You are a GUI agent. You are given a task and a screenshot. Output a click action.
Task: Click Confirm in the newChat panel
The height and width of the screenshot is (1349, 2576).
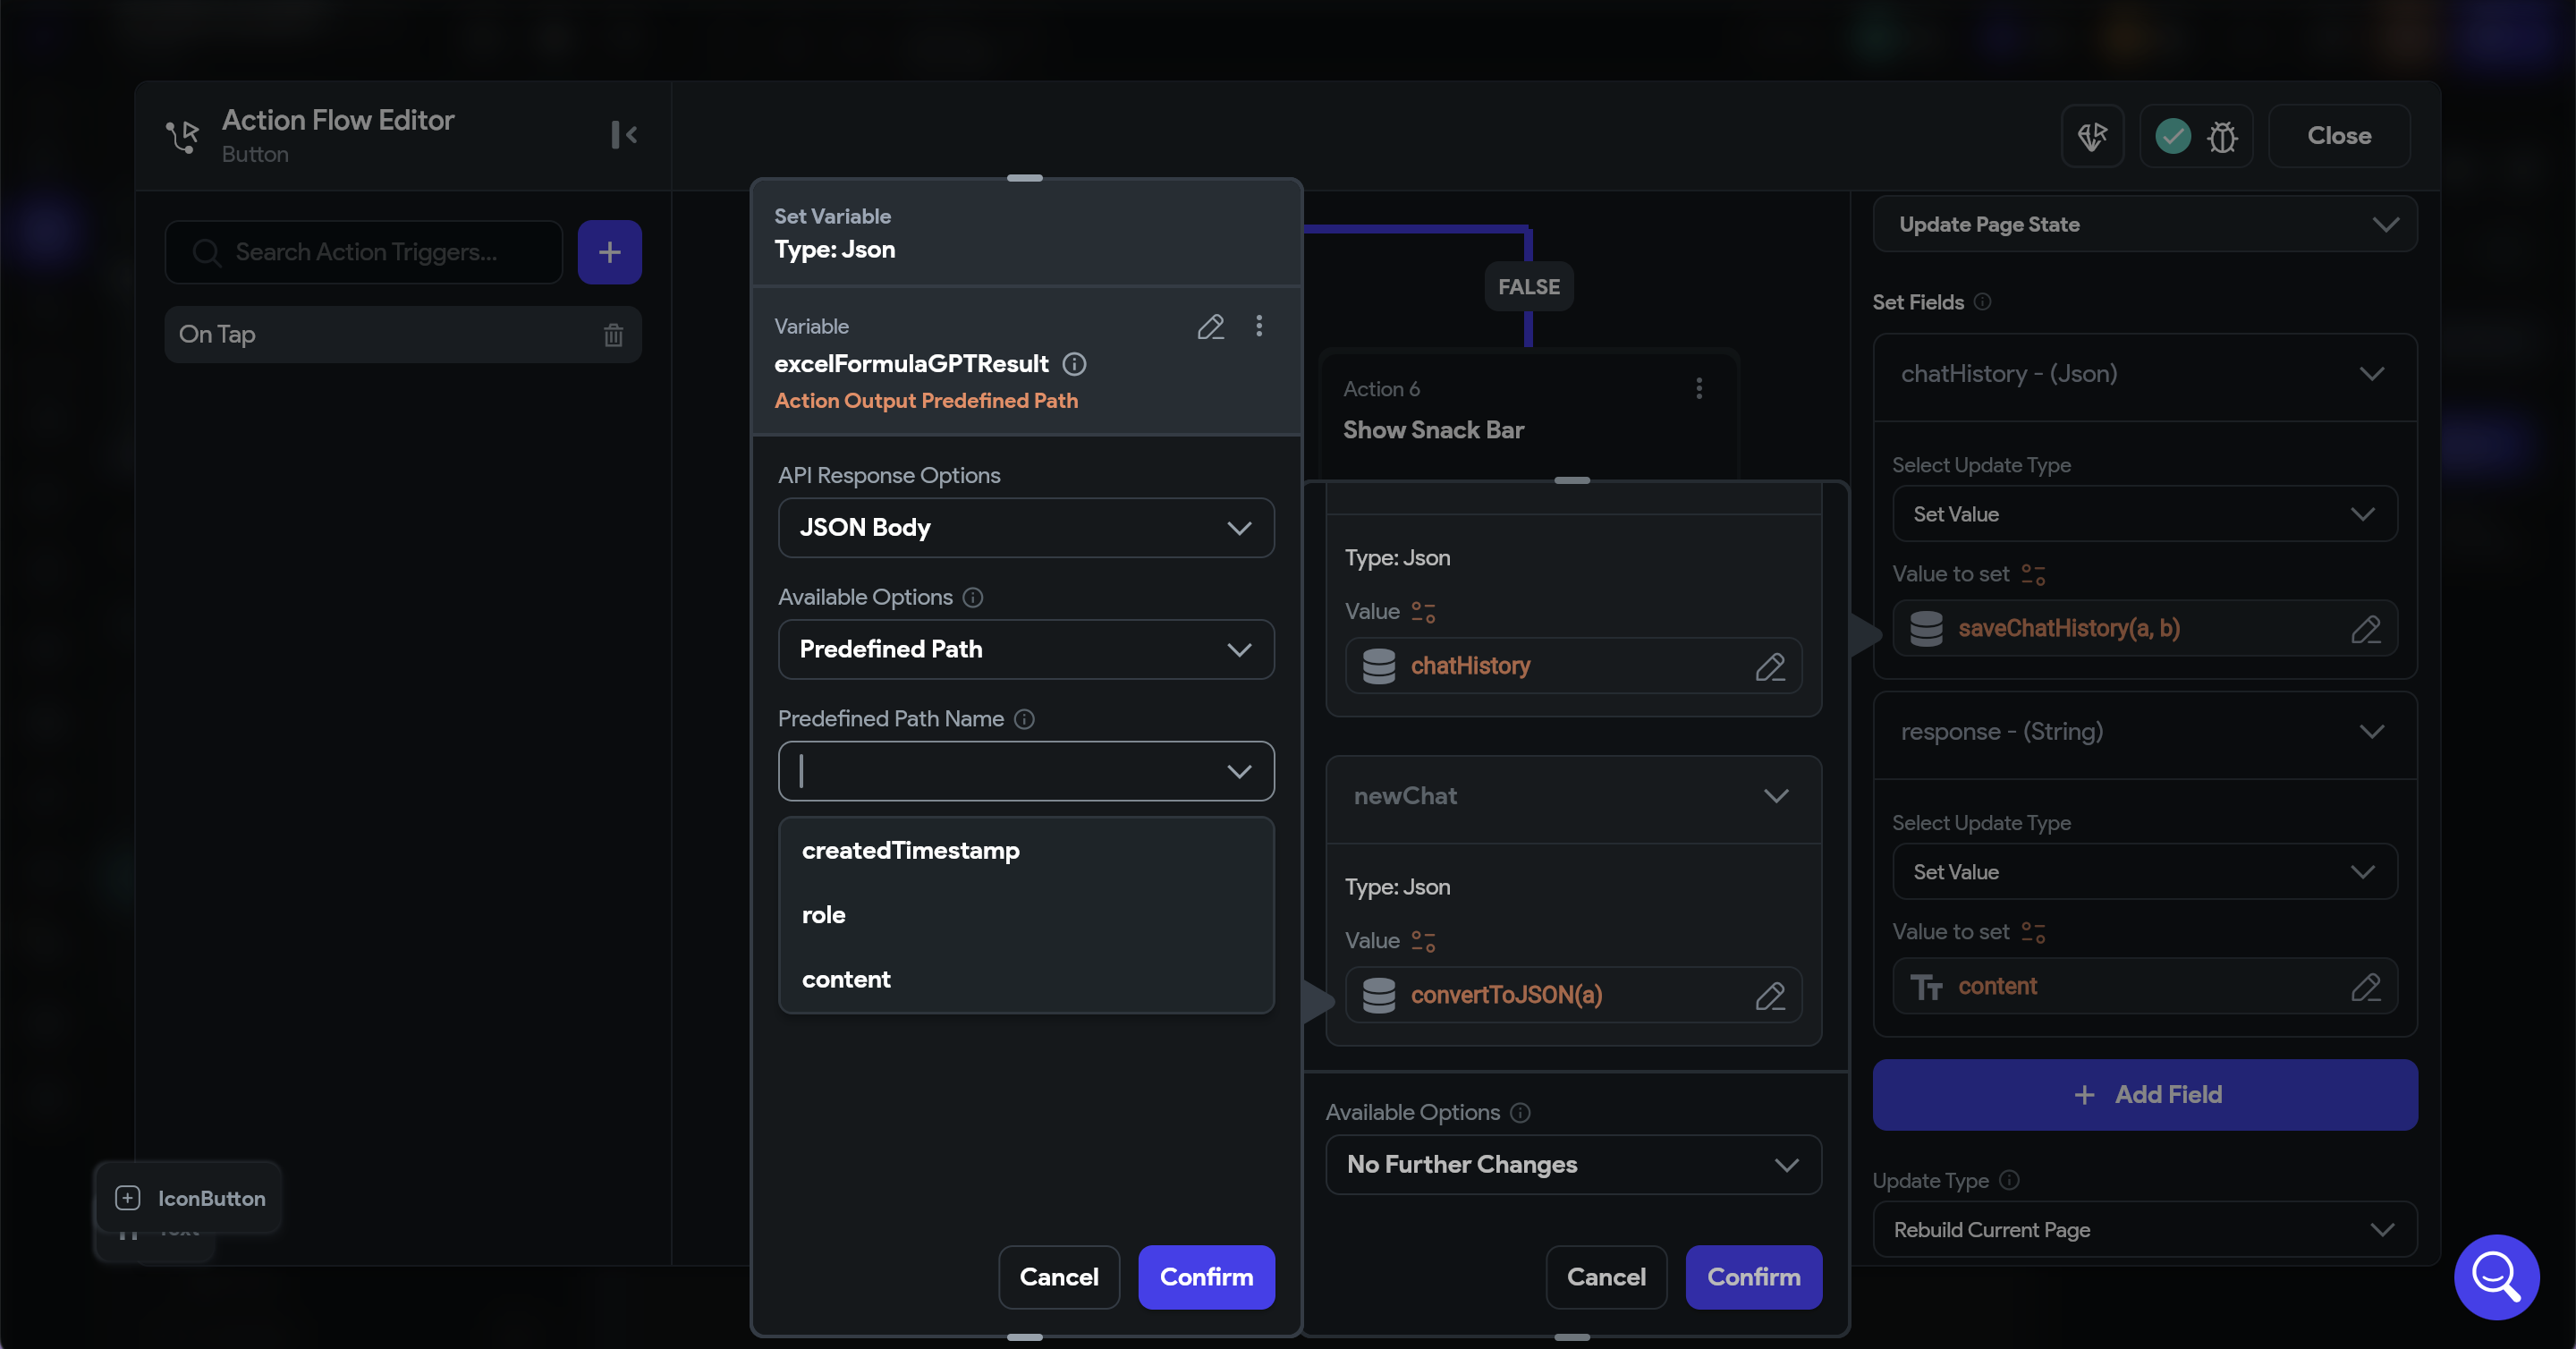(x=1753, y=1277)
